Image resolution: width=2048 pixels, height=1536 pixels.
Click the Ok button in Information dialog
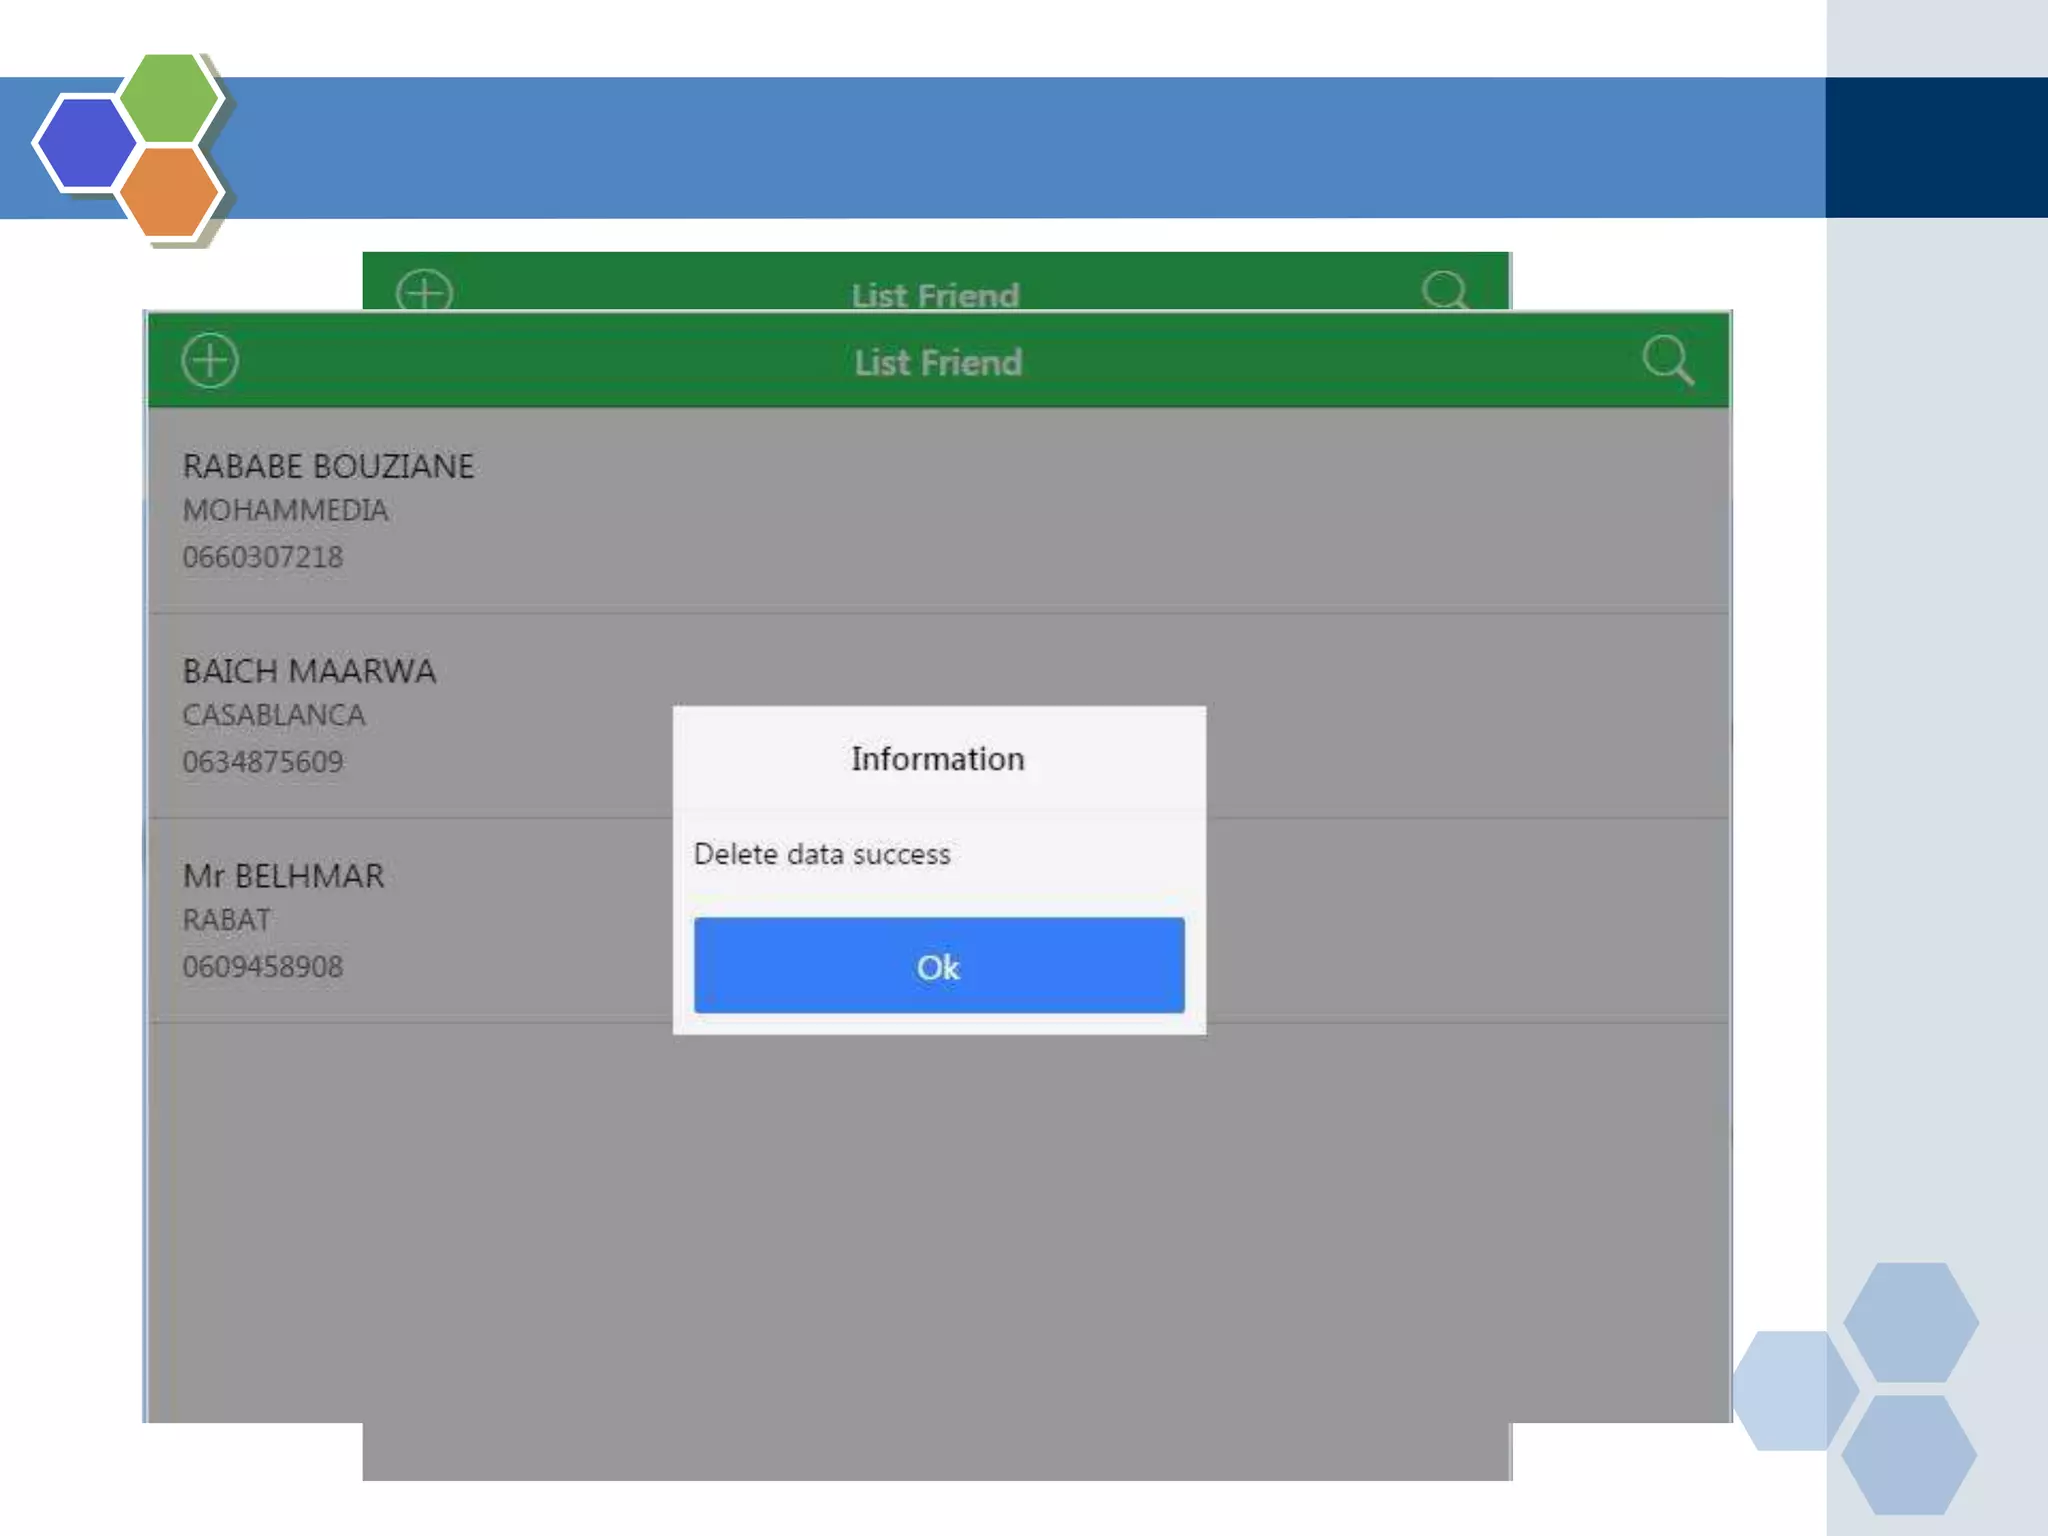[x=939, y=965]
